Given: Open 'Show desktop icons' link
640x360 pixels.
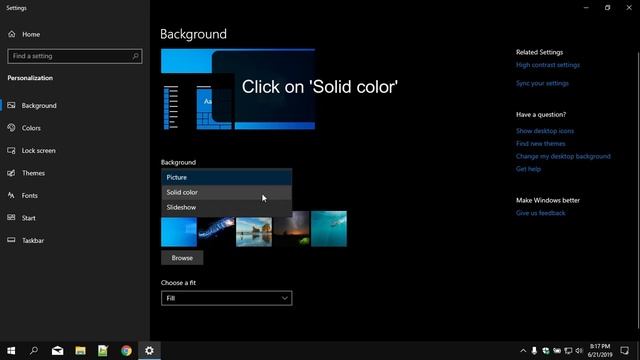Looking at the screenshot, I should 545,131.
